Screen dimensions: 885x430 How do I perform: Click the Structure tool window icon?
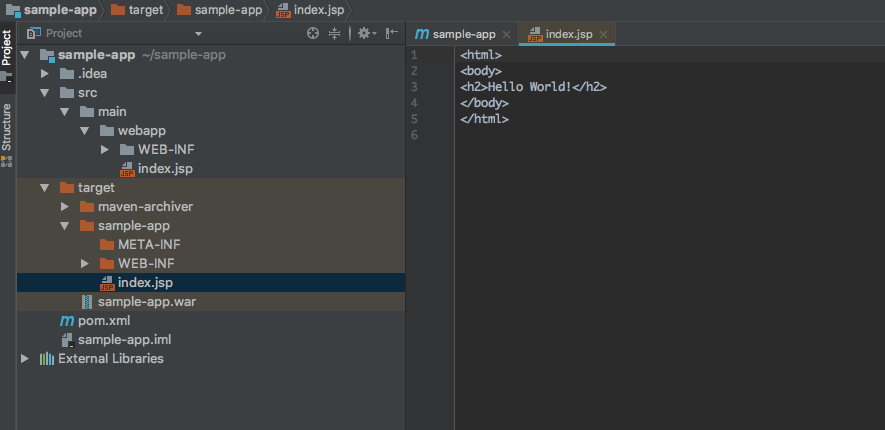pyautogui.click(x=6, y=162)
